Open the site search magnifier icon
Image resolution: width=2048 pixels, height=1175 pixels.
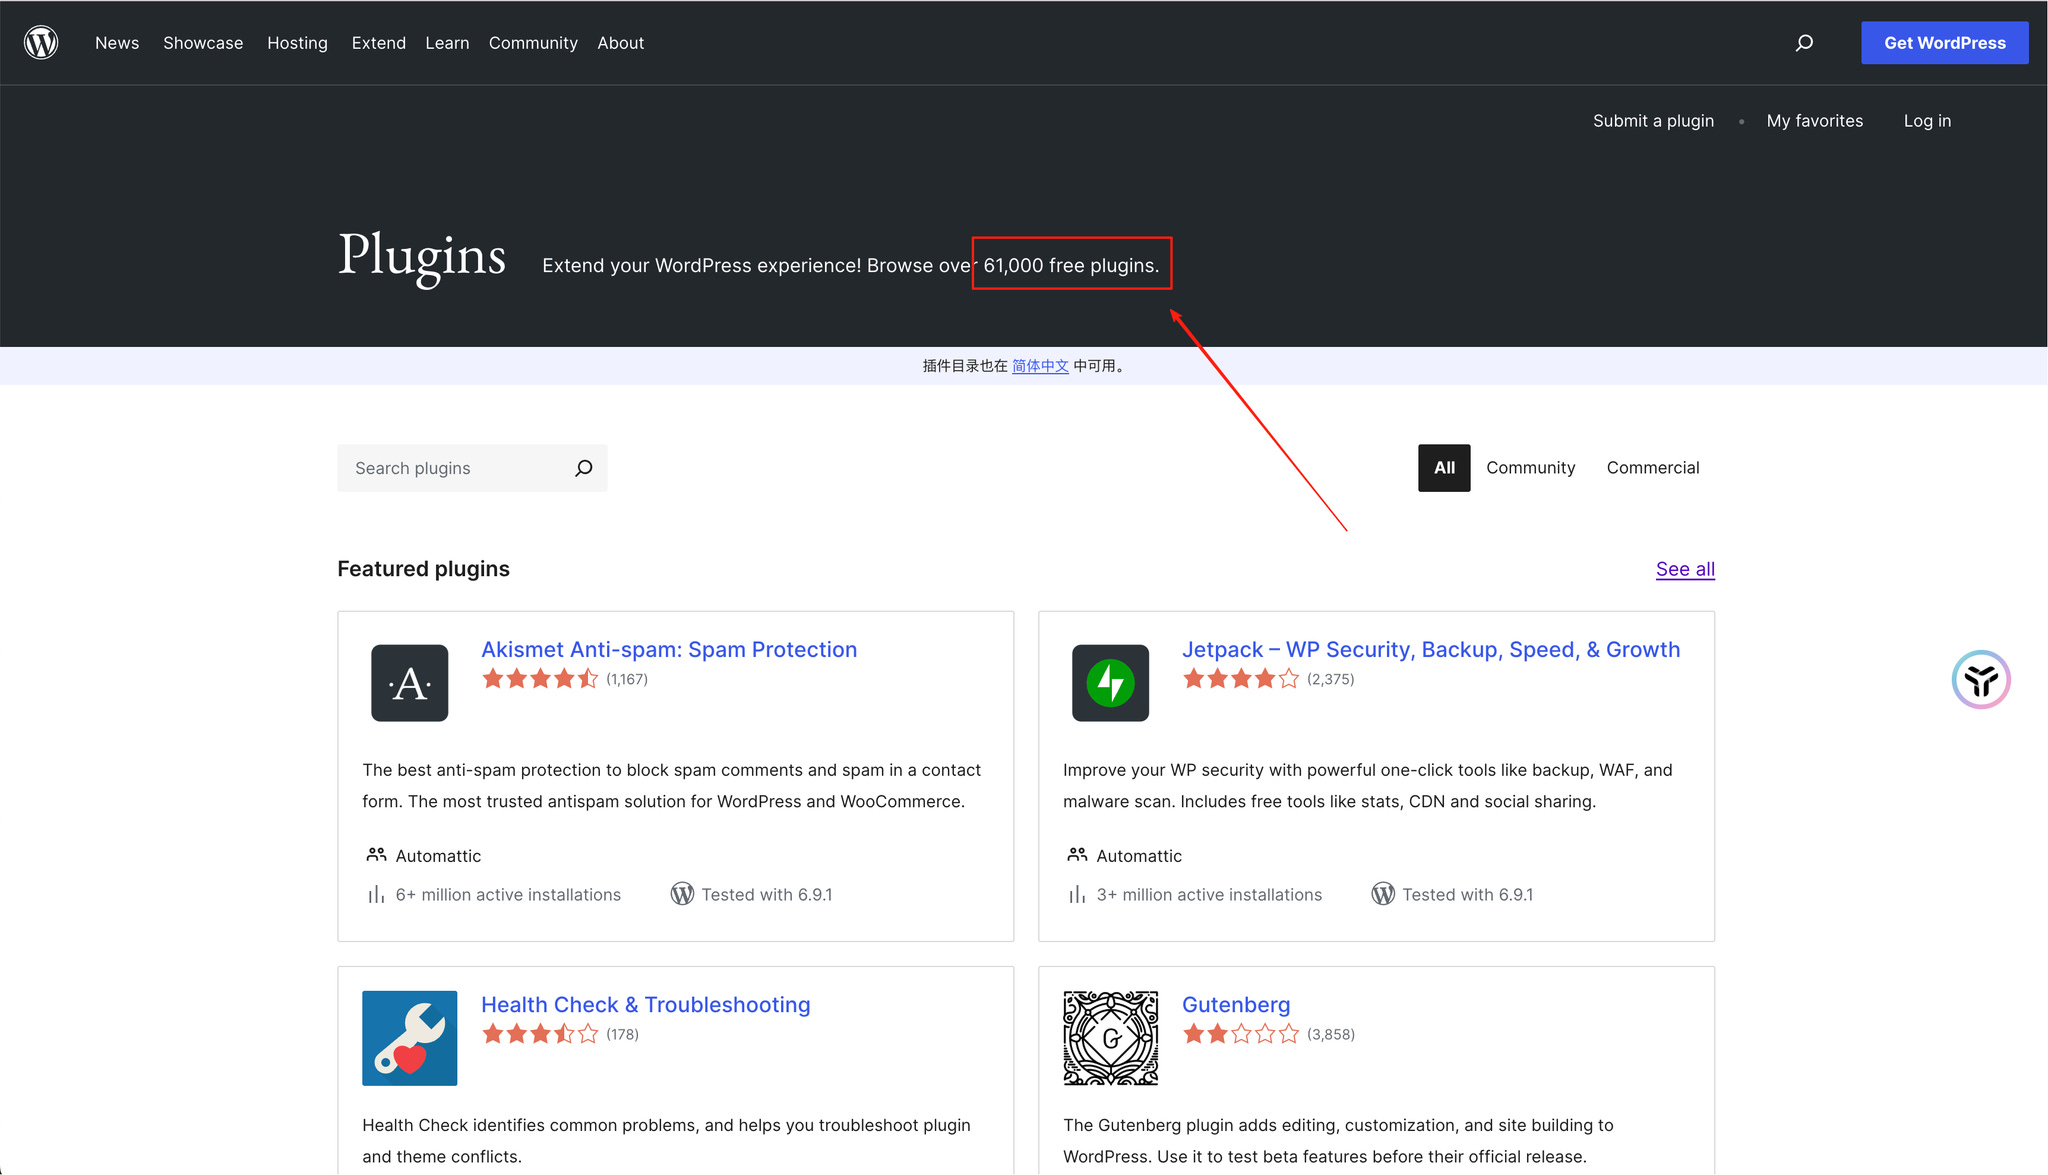[x=1804, y=43]
